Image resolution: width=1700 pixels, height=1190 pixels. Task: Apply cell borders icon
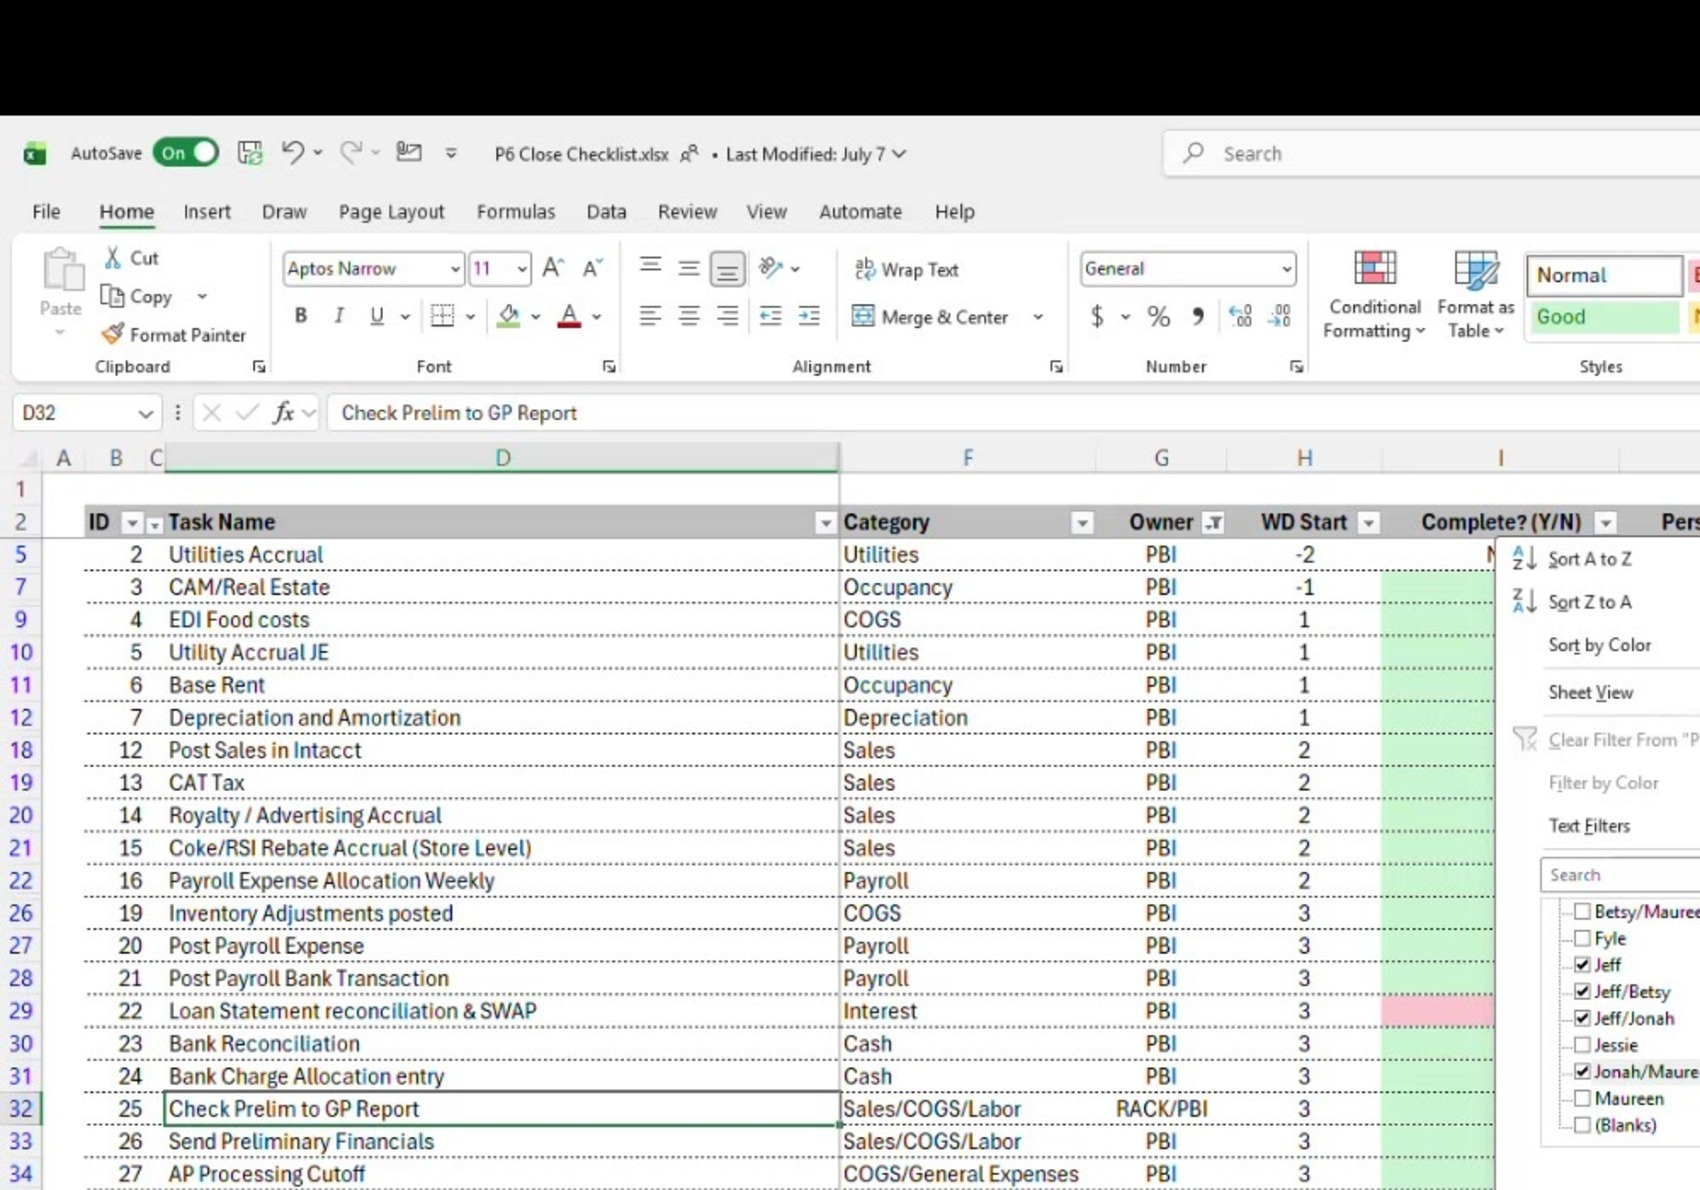pos(442,316)
